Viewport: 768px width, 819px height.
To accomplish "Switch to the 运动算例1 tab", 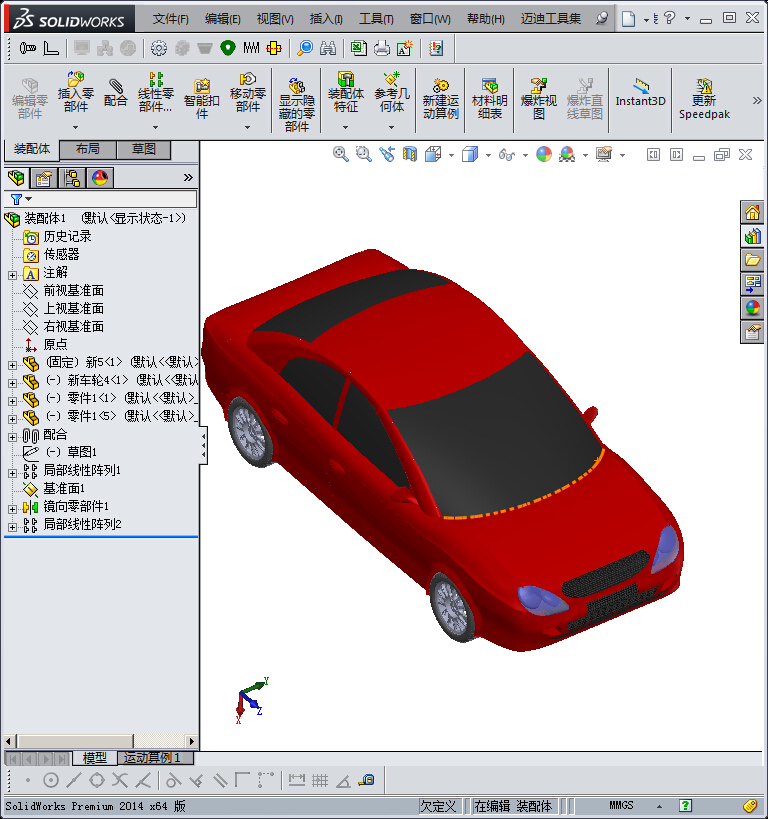I will click(156, 757).
